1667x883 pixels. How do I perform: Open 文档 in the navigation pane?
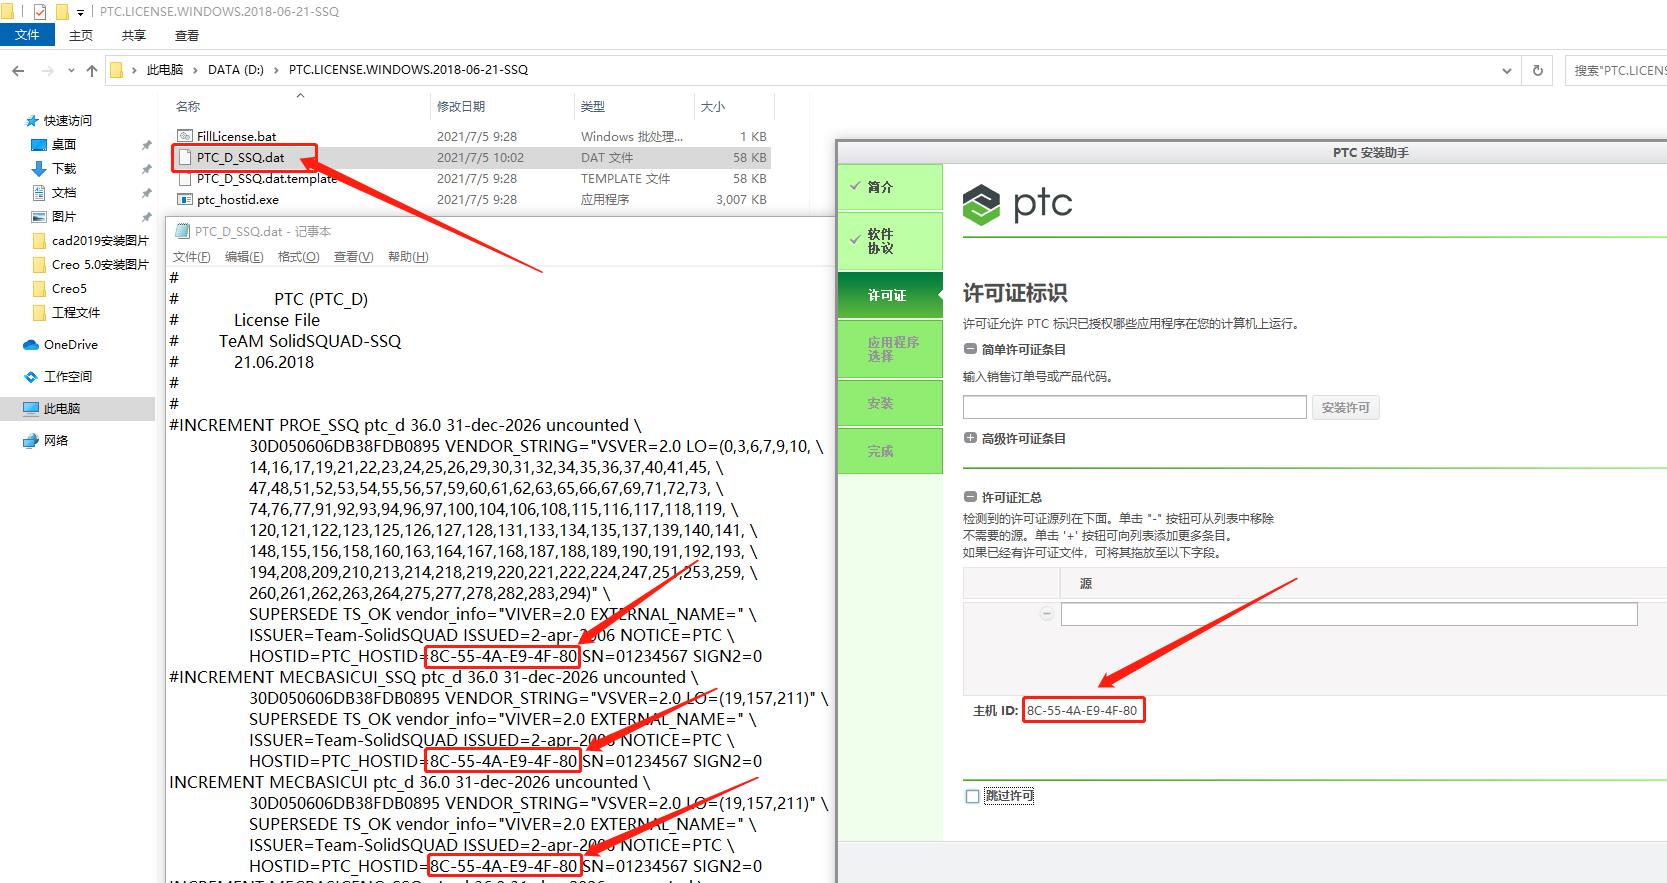click(64, 192)
